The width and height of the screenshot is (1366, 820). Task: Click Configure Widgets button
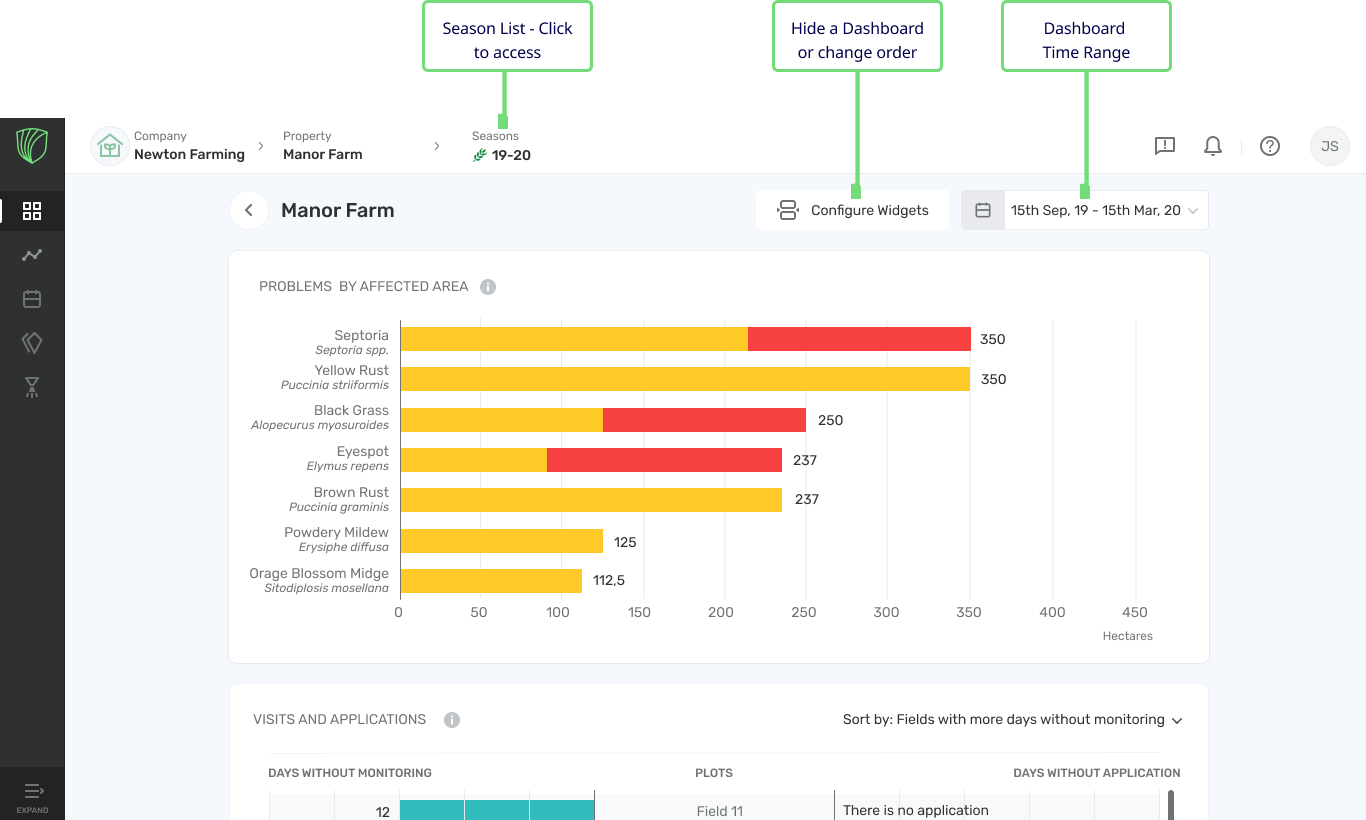click(x=852, y=211)
